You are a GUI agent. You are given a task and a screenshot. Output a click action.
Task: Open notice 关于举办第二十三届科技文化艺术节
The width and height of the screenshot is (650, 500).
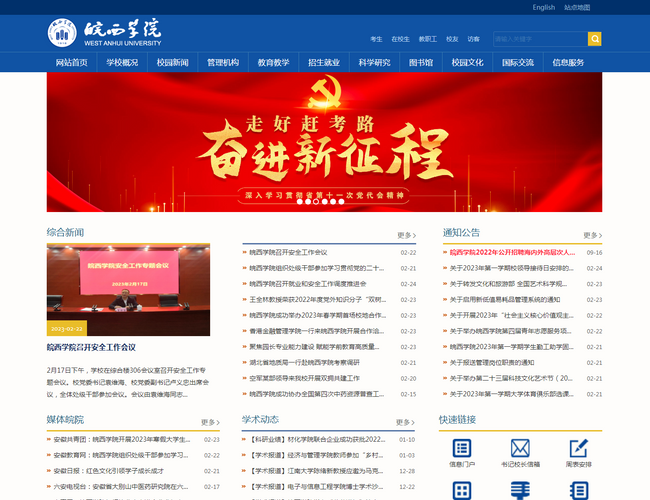coord(511,379)
